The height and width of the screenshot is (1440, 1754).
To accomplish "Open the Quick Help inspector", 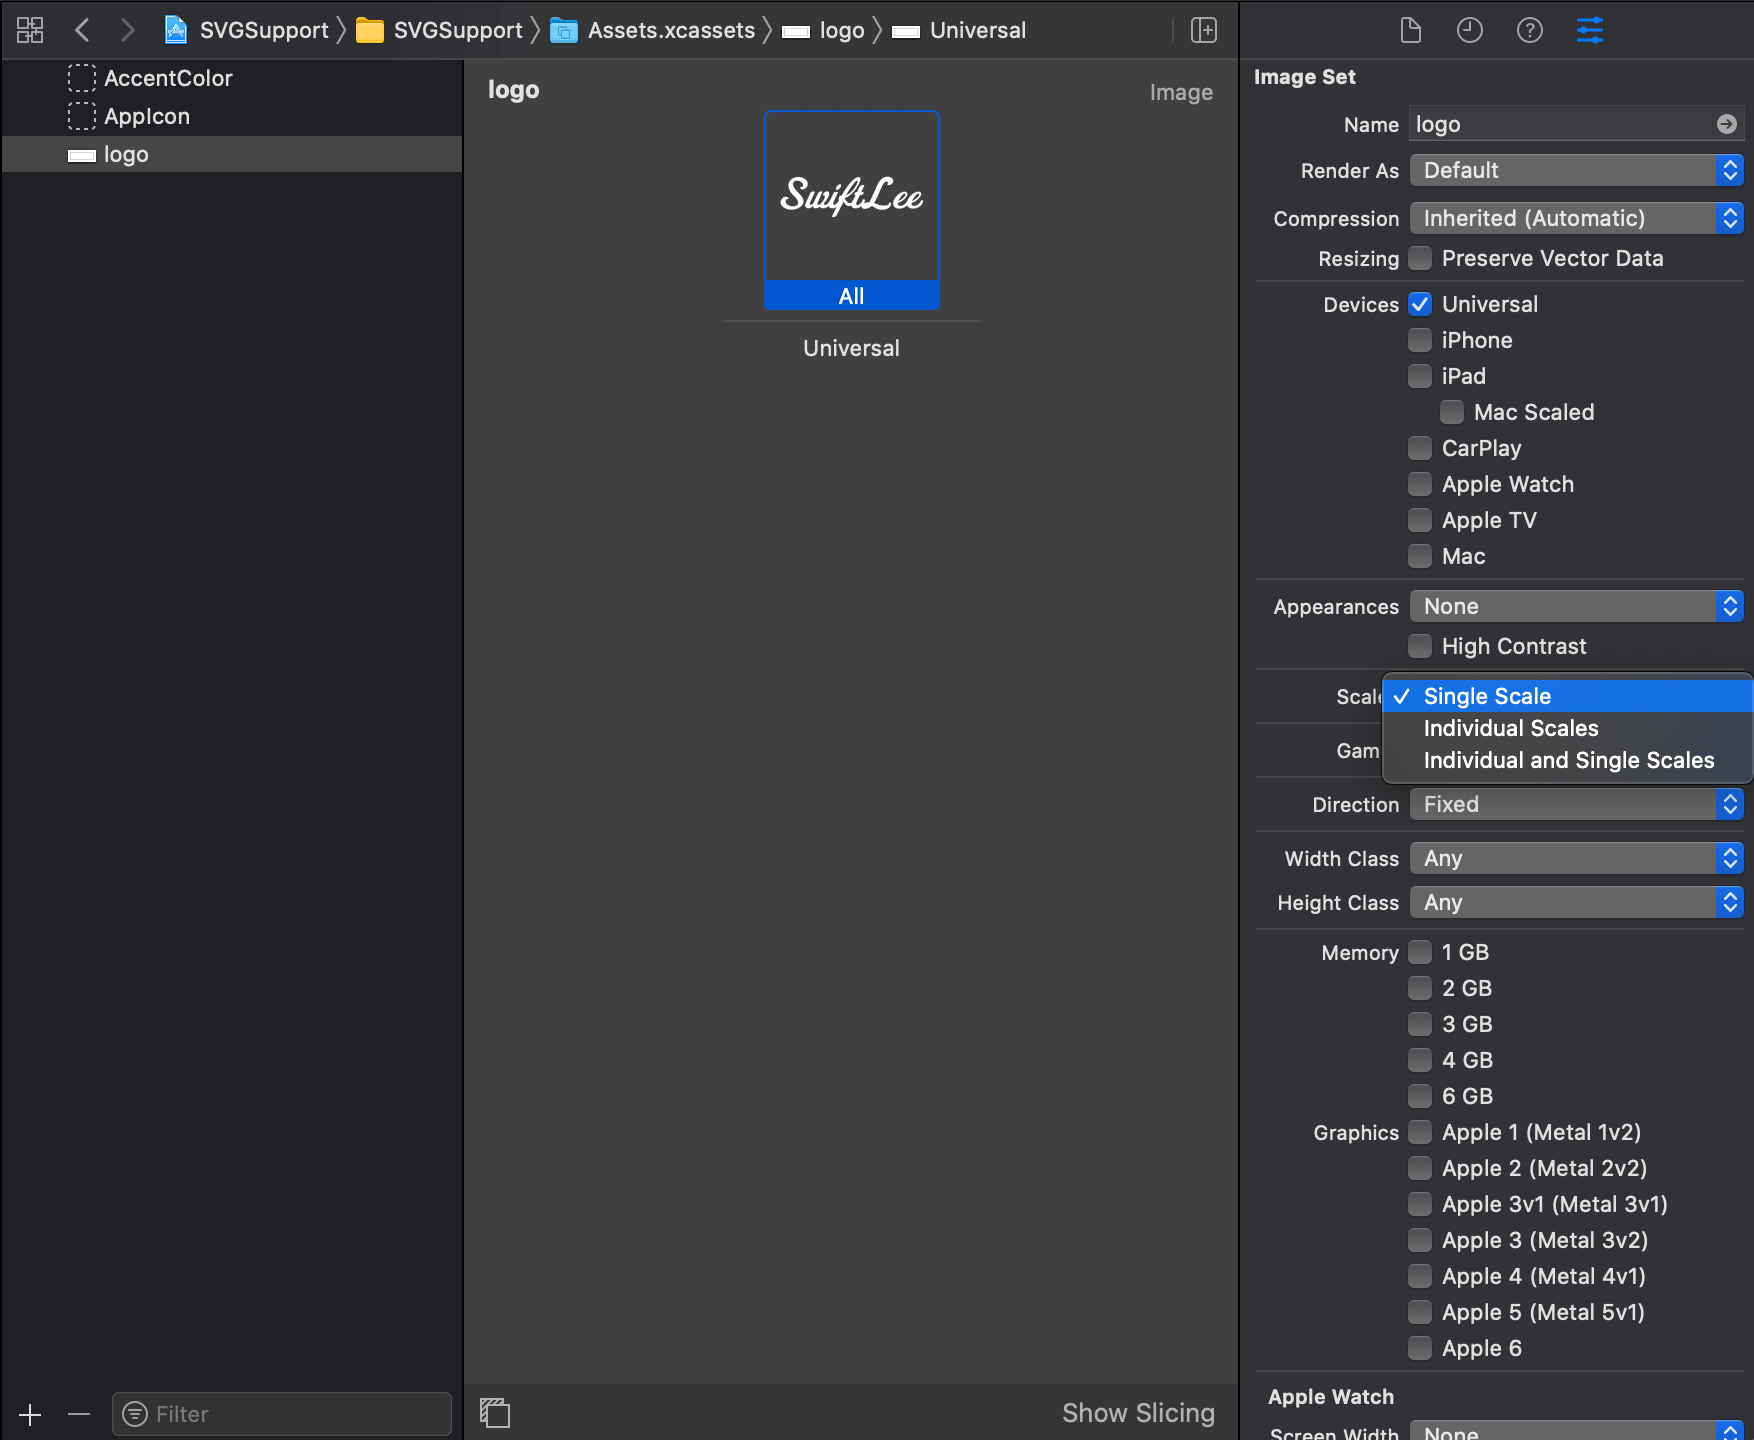I will (1530, 30).
